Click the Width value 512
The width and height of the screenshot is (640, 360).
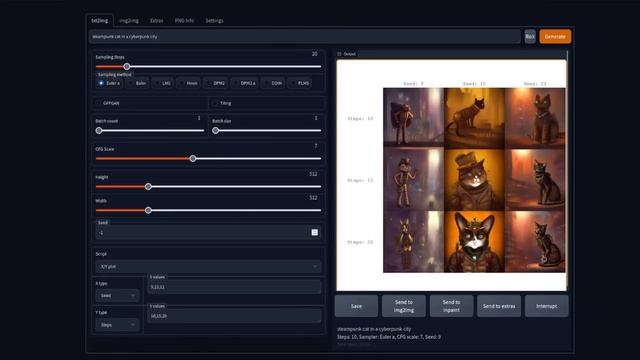pyautogui.click(x=313, y=198)
